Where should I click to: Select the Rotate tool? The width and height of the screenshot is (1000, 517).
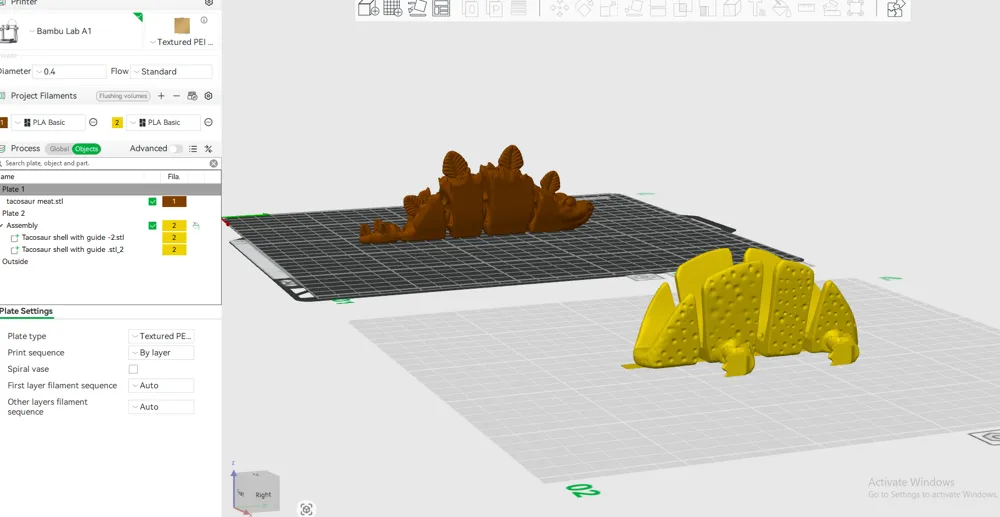click(x=584, y=8)
